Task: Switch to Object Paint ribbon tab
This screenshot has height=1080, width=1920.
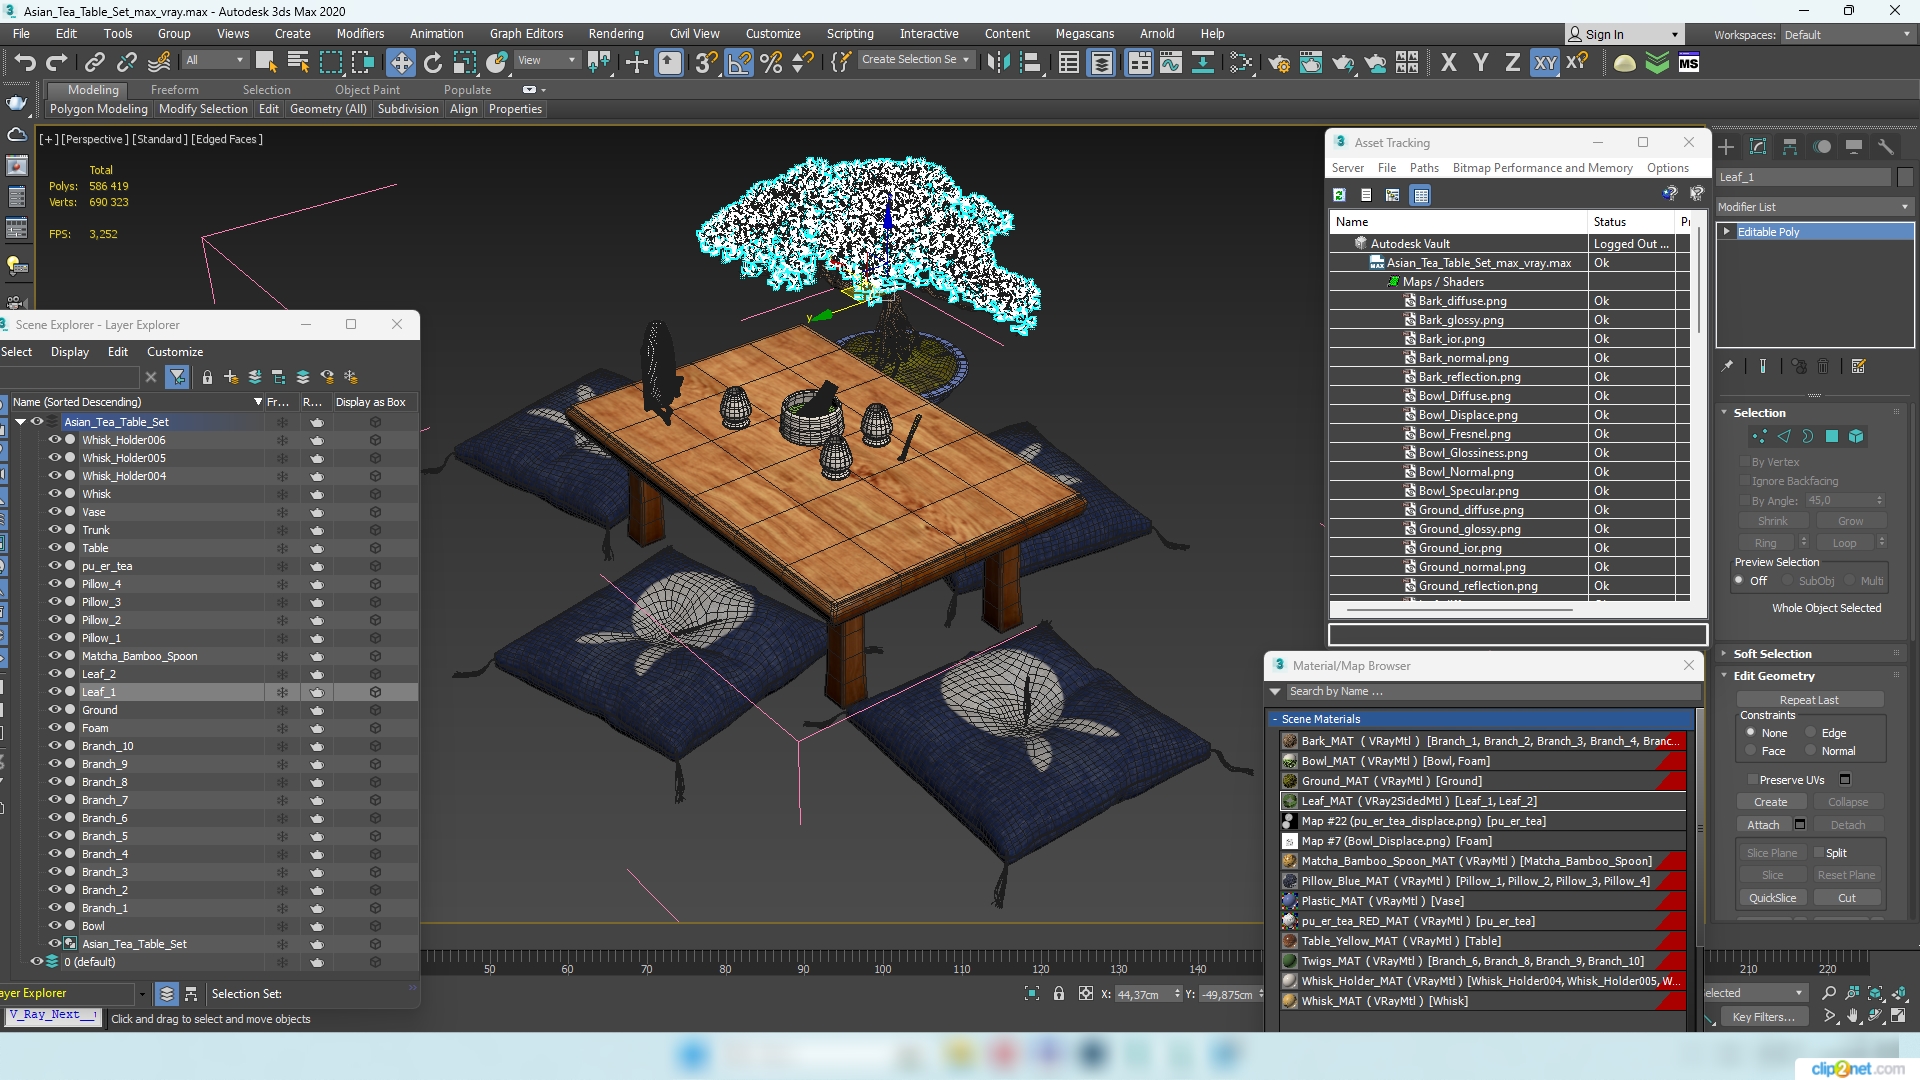Action: pos(367,90)
